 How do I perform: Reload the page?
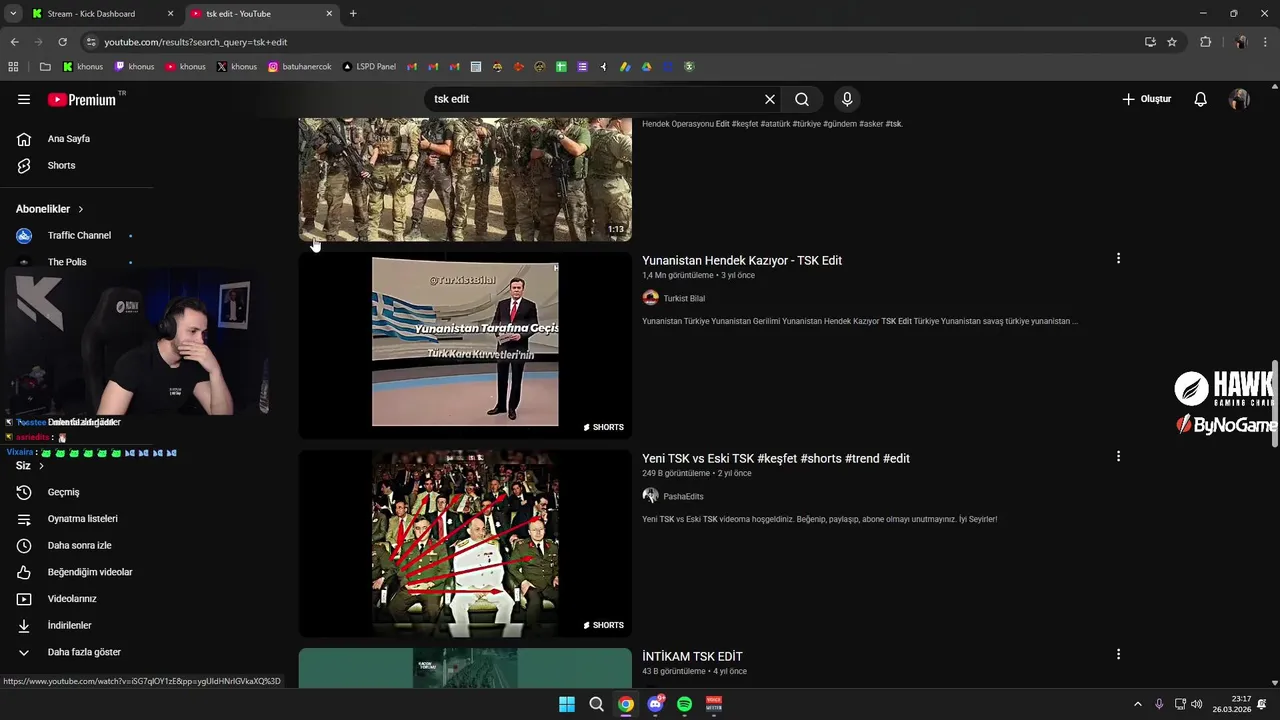[x=62, y=42]
